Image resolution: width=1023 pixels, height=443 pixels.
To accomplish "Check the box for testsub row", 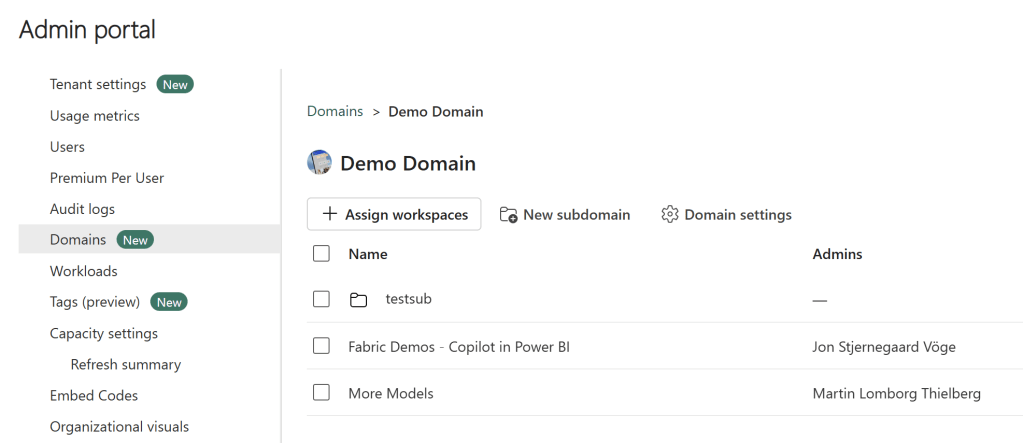I will pyautogui.click(x=321, y=299).
